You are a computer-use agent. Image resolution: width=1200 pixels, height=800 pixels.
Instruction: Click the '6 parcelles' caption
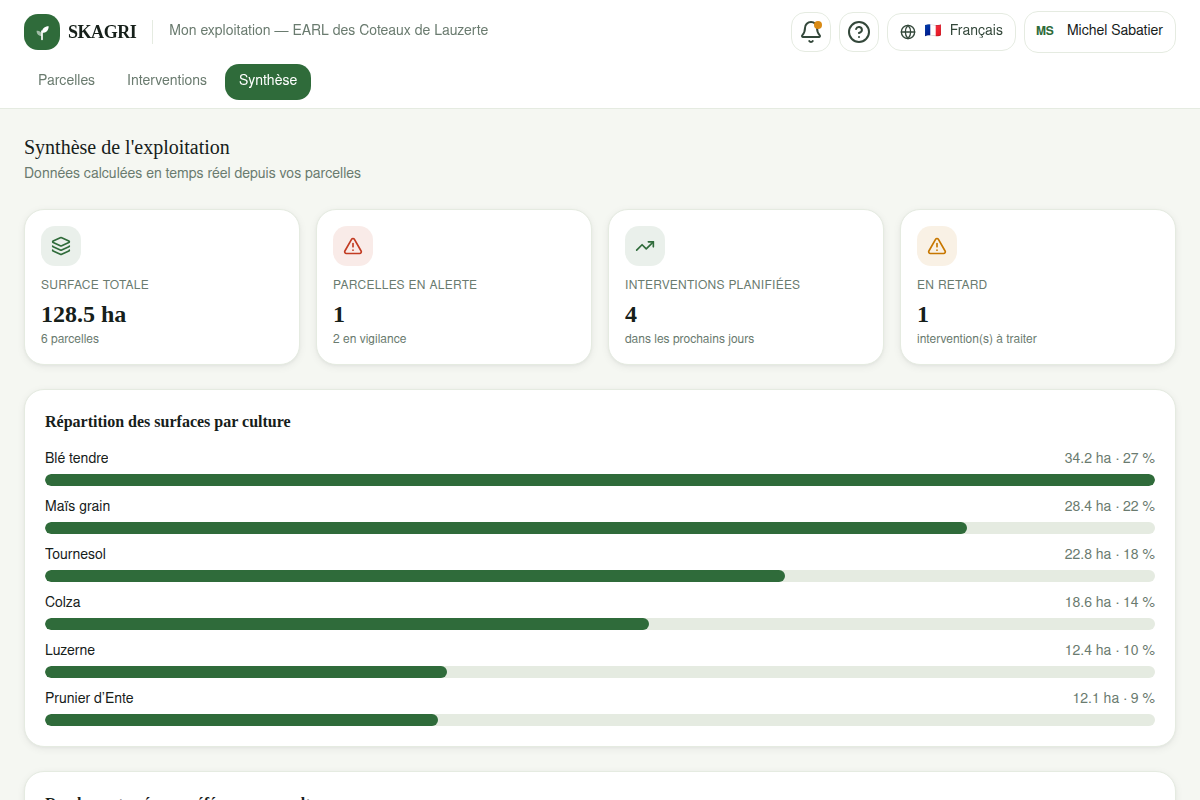pyautogui.click(x=70, y=339)
